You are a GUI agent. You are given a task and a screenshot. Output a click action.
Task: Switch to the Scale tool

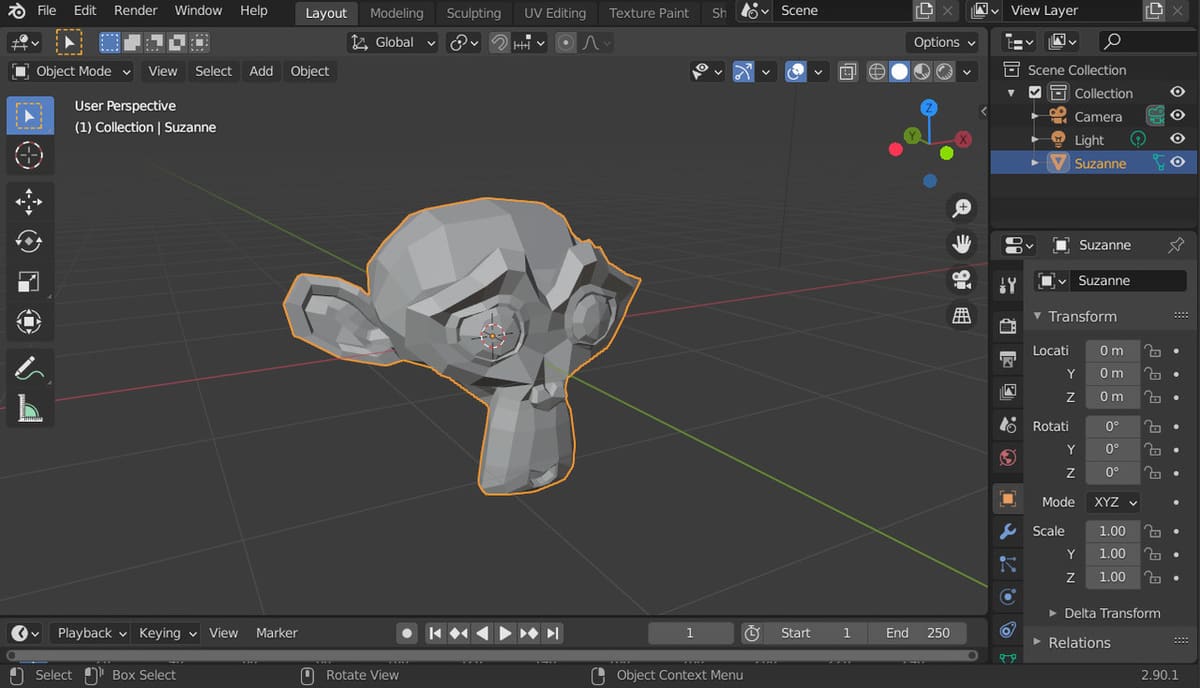[x=30, y=282]
